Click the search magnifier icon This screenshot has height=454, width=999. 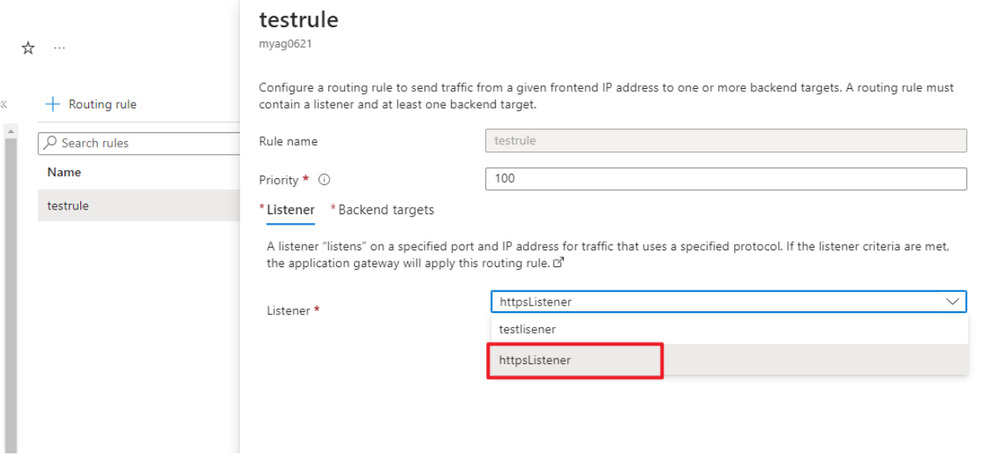(x=50, y=143)
